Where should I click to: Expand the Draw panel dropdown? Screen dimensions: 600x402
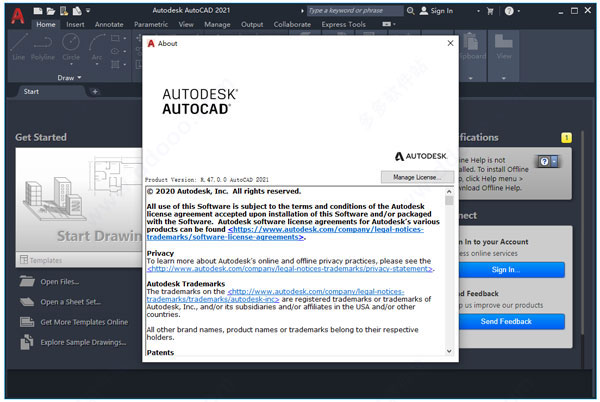(69, 78)
